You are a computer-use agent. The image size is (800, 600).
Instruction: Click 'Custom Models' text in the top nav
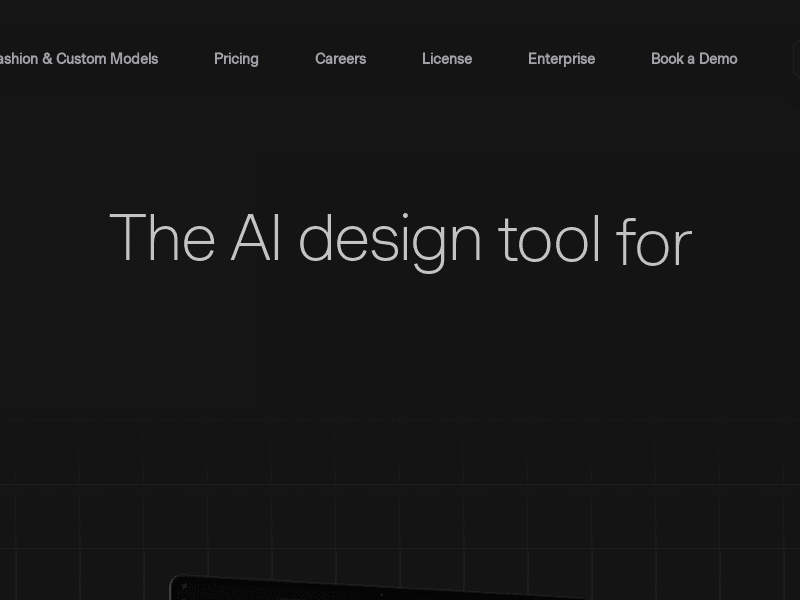pos(107,59)
